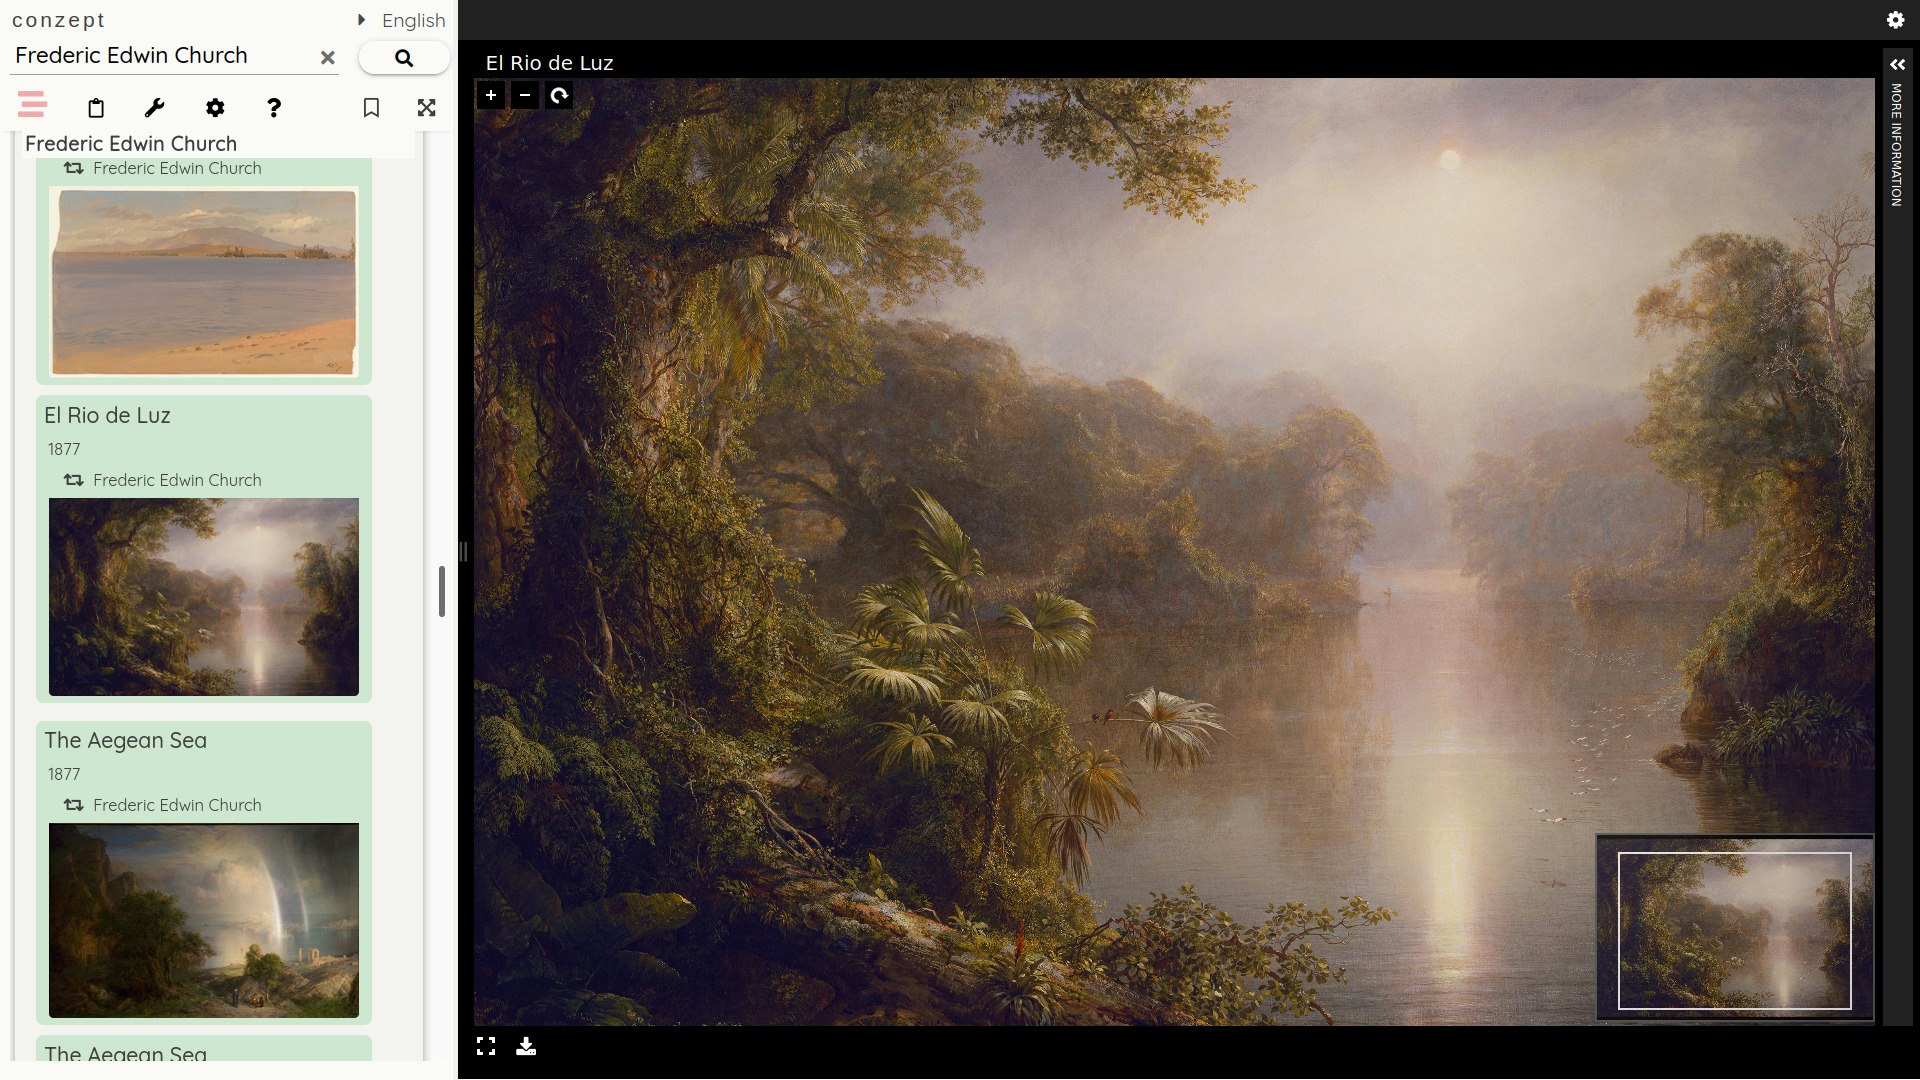This screenshot has width=1920, height=1080.
Task: Download the El Rio de Luz image
Action: (x=526, y=1046)
